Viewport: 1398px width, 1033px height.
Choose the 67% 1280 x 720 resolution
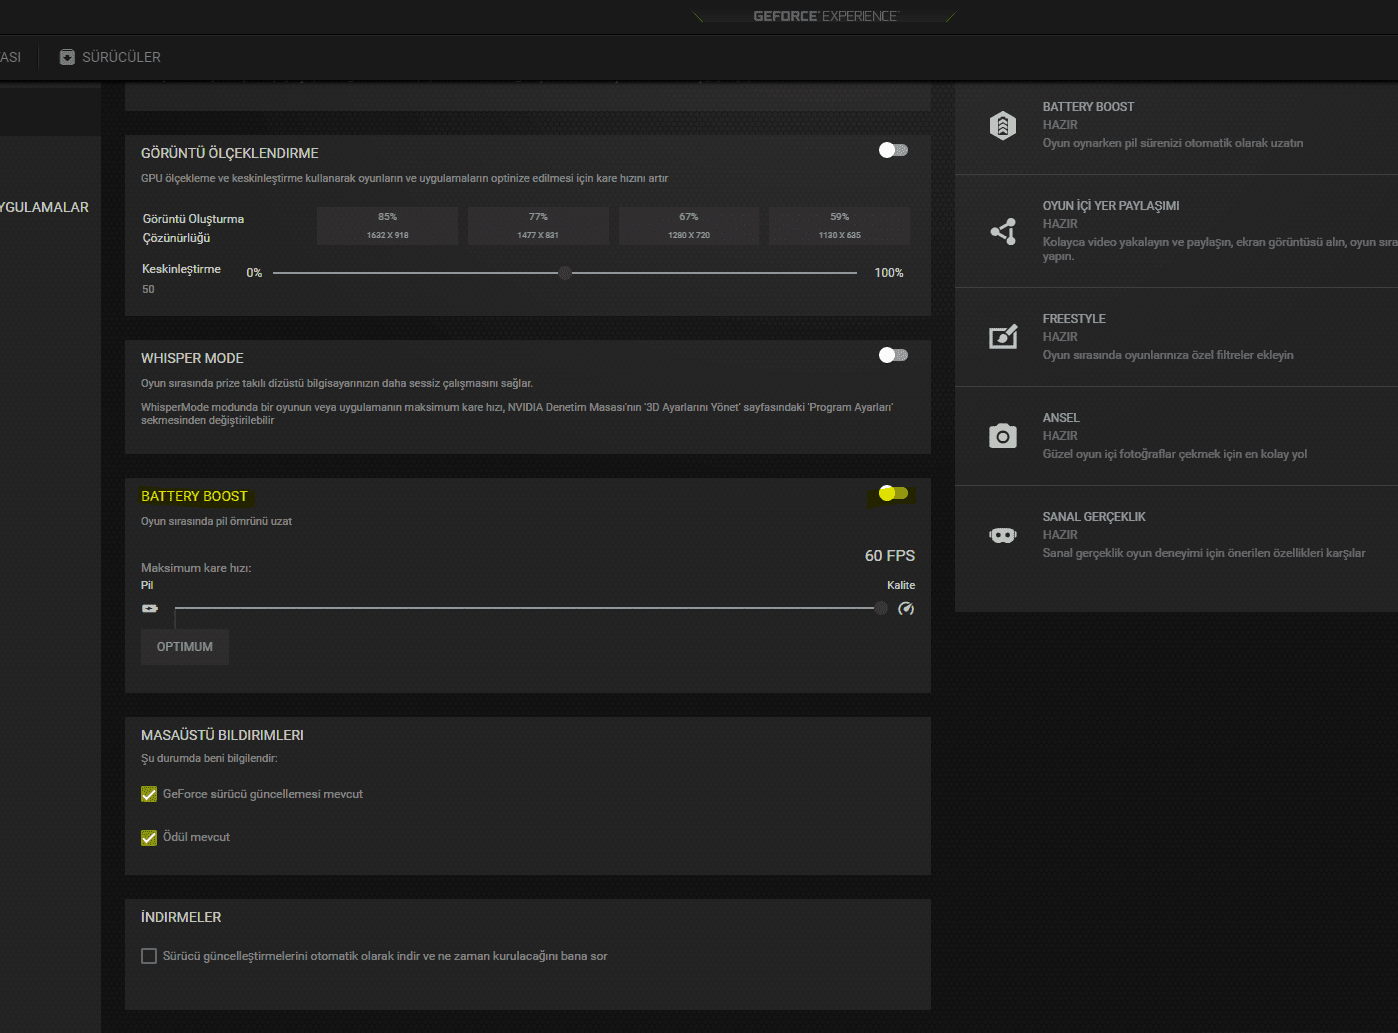coord(689,226)
